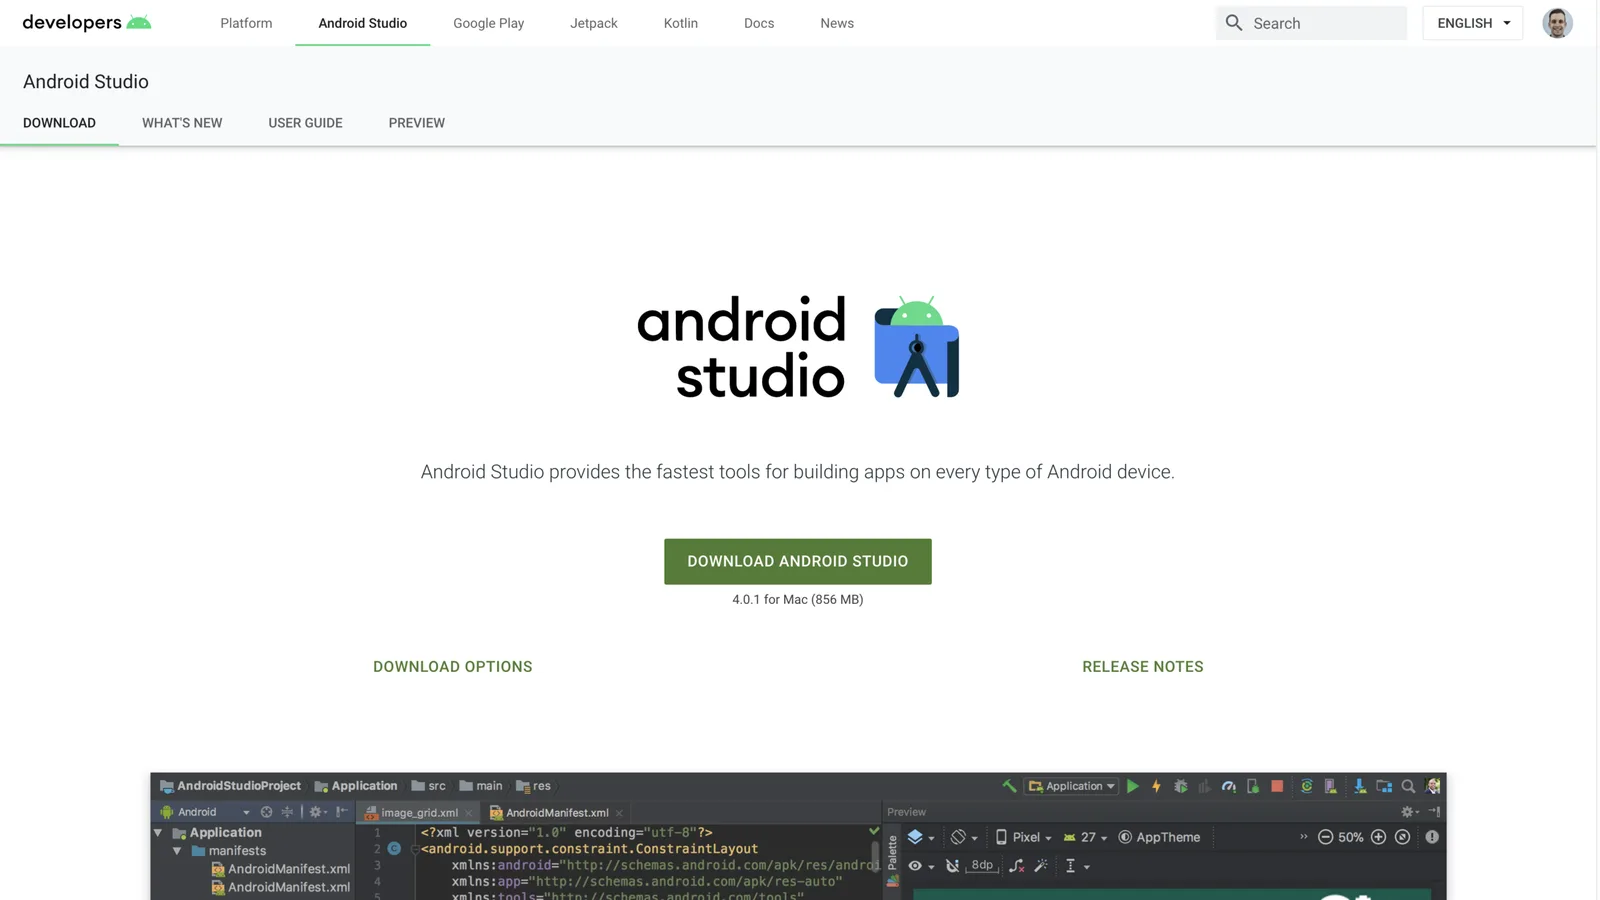This screenshot has width=1600, height=900.
Task: Click the search magnifier icon in header
Action: 1234,23
